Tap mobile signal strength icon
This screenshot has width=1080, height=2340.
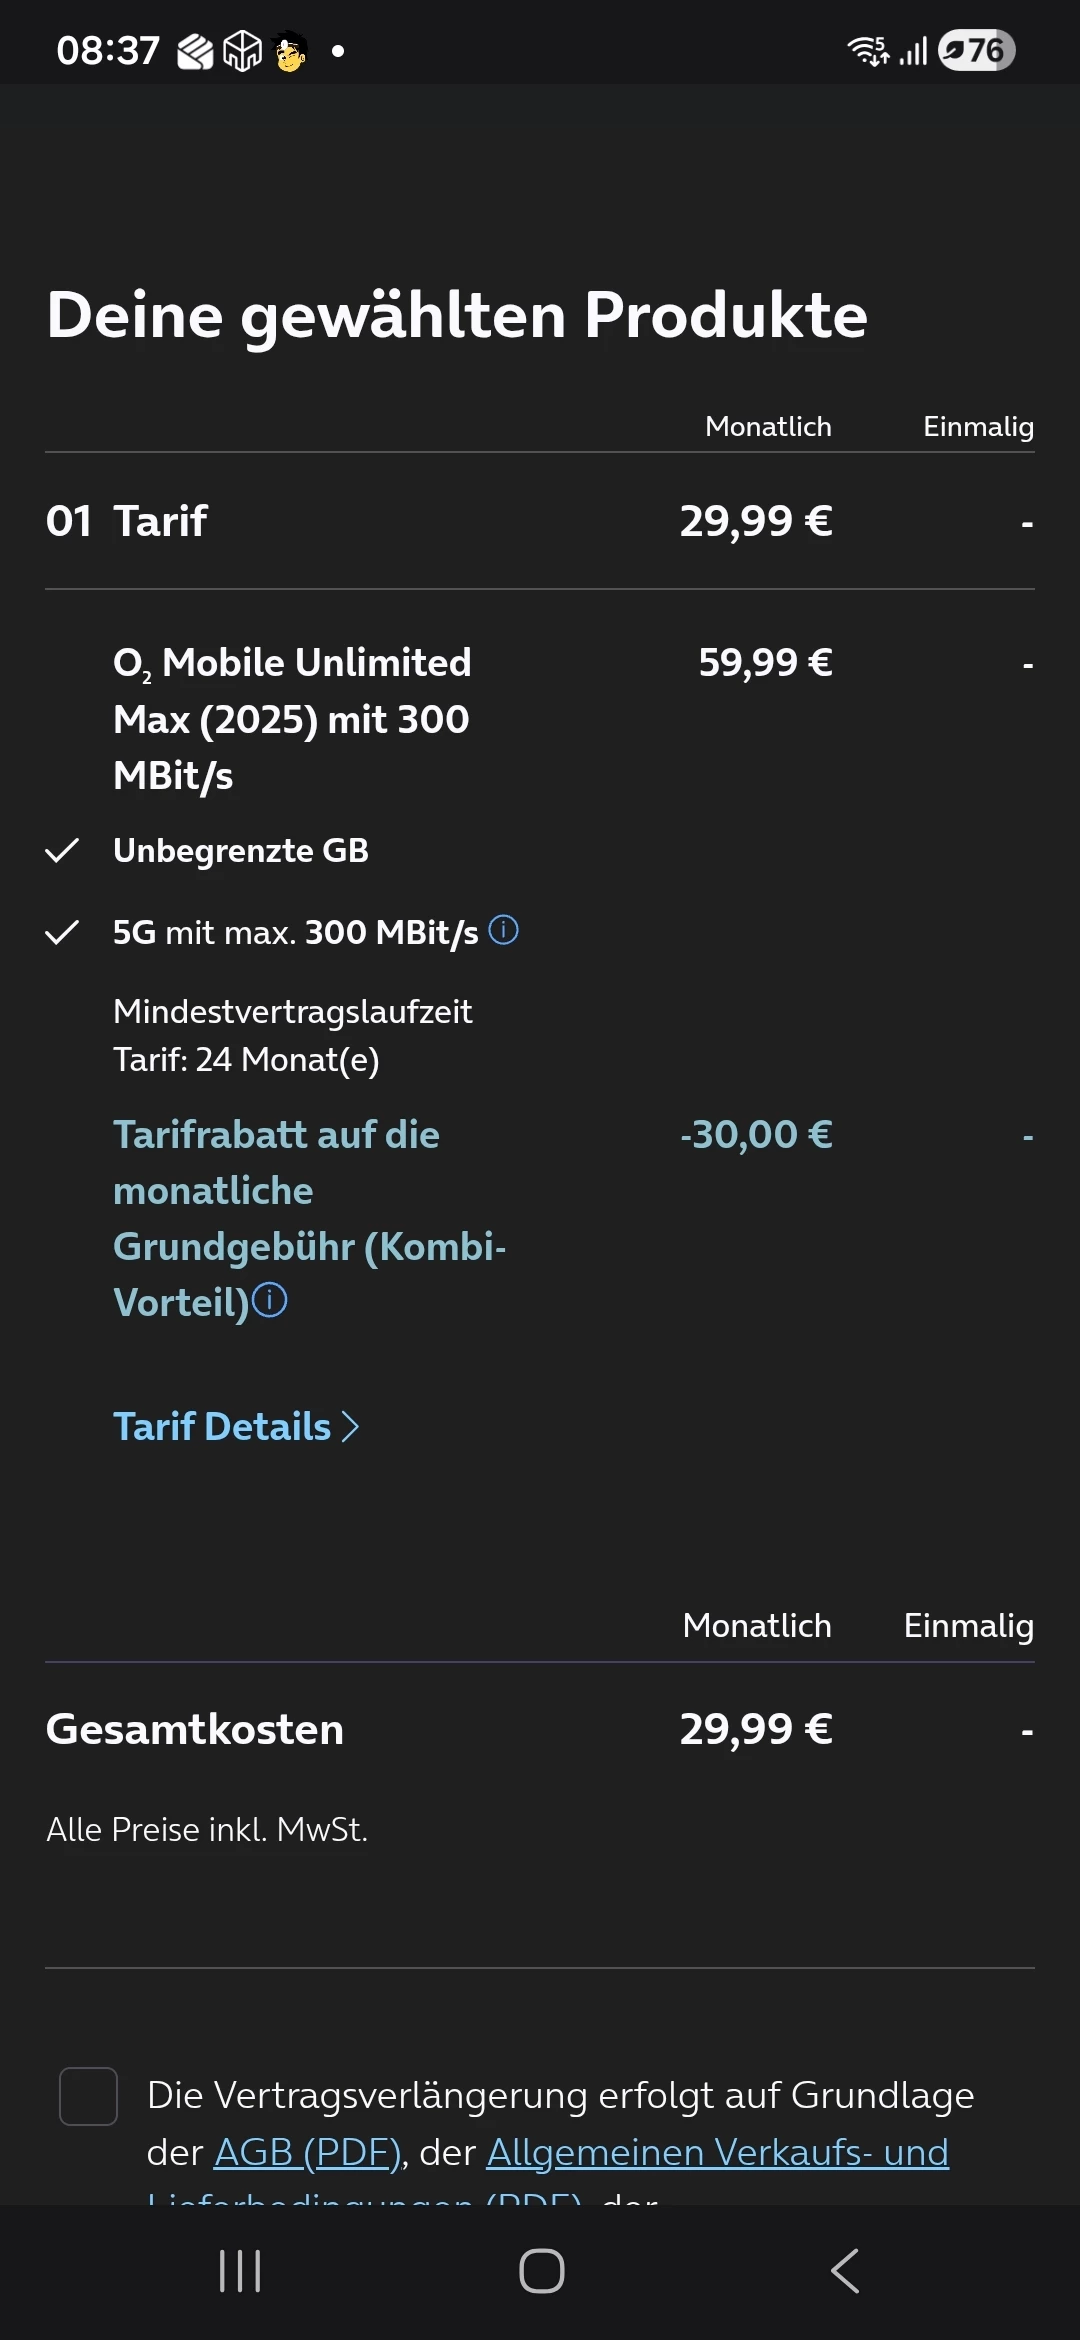click(x=913, y=50)
